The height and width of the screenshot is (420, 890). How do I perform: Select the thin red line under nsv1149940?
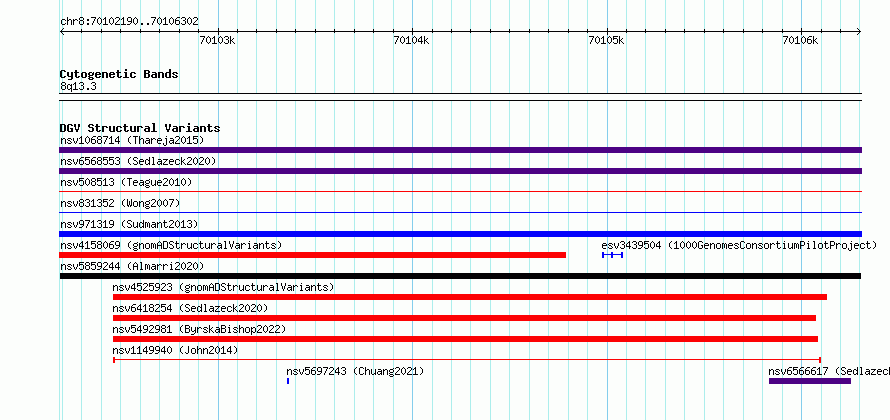467,360
